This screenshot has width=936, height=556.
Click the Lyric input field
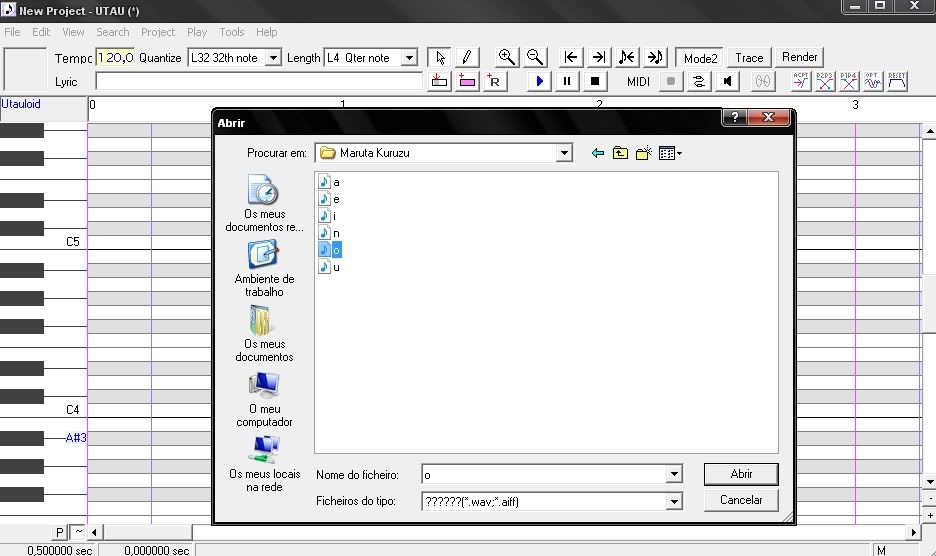pyautogui.click(x=258, y=81)
